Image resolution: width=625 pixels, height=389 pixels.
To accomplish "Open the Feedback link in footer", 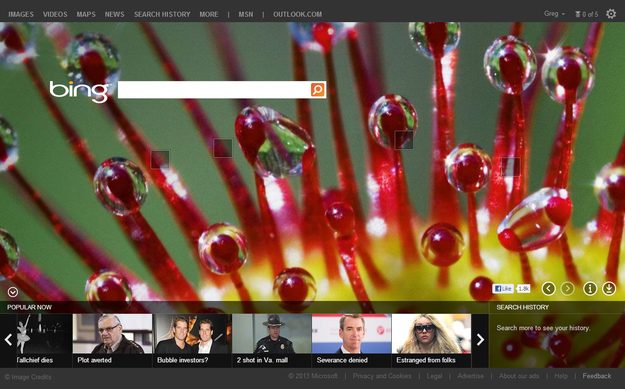I will (597, 376).
